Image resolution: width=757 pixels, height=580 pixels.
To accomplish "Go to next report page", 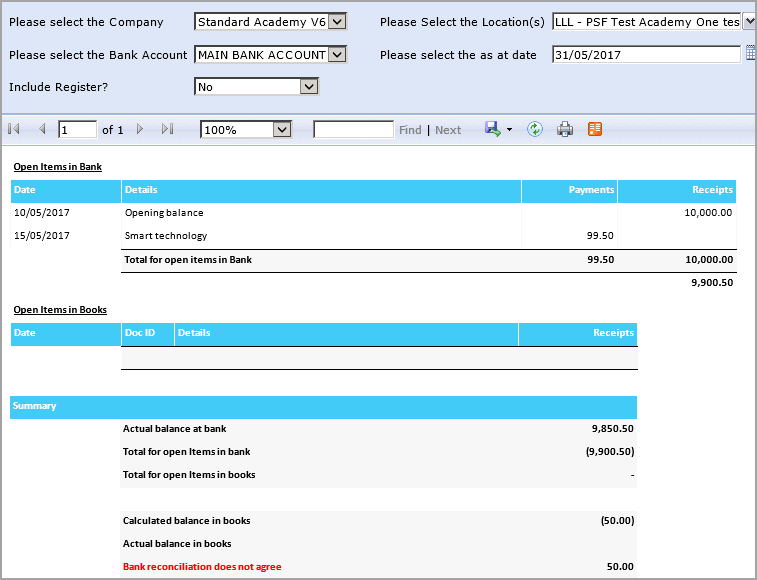I will click(140, 130).
